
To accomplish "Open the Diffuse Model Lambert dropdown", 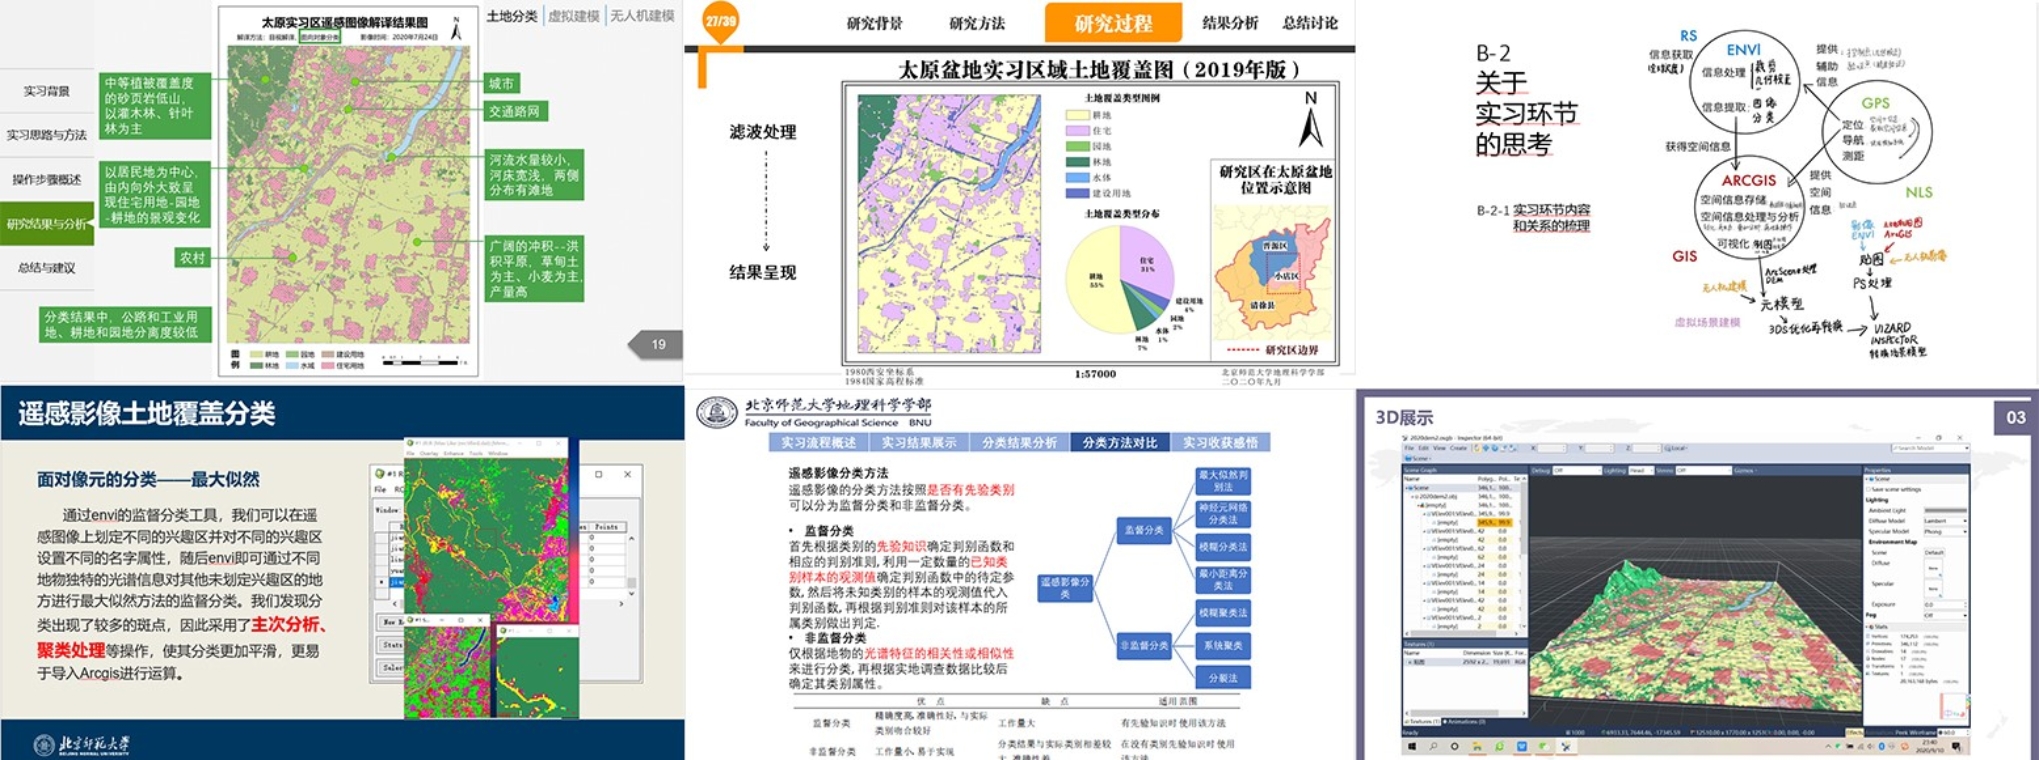I will [x=1945, y=520].
